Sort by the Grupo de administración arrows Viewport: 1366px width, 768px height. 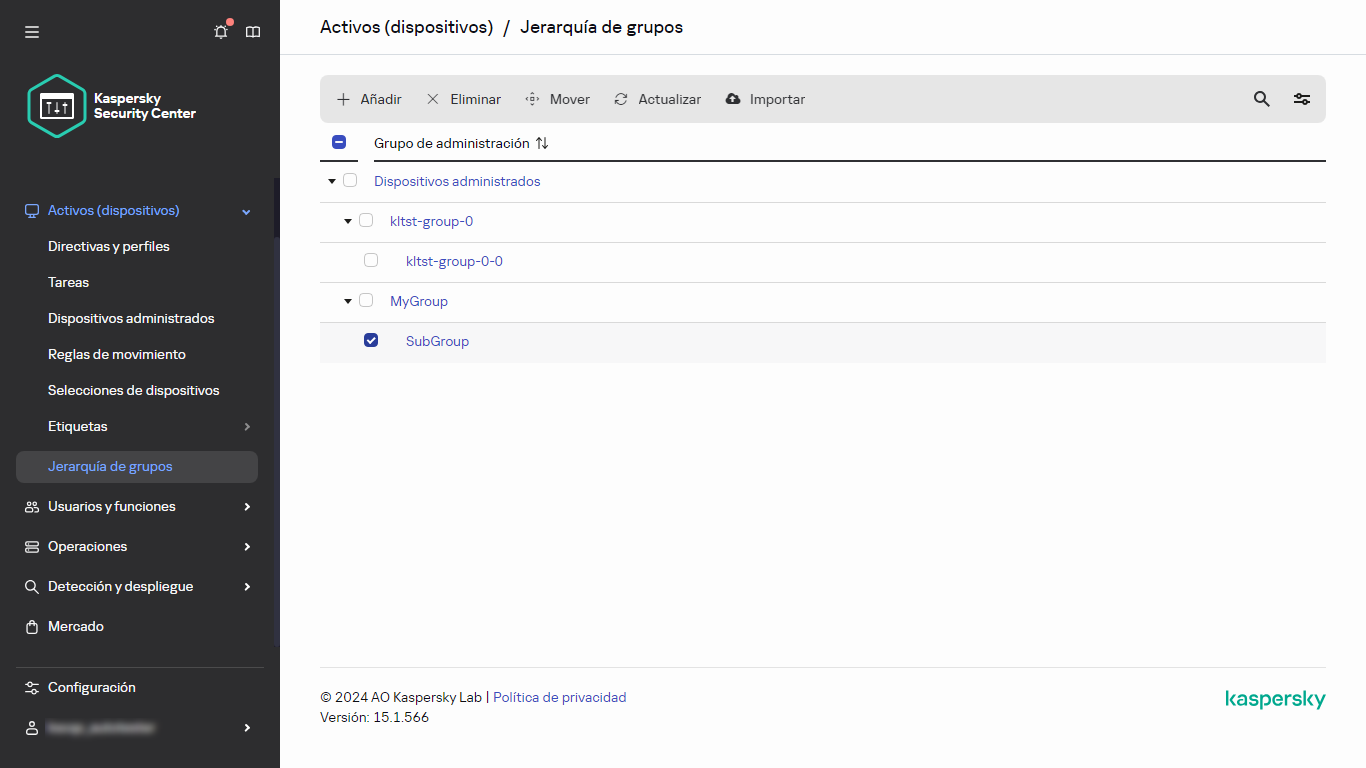click(x=542, y=143)
